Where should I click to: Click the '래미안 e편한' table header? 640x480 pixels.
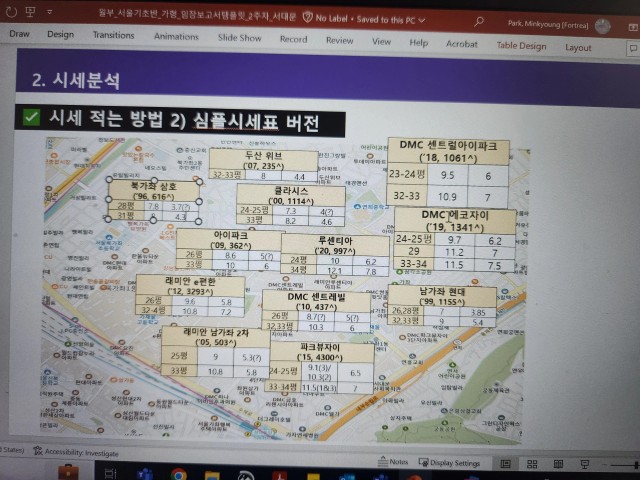point(190,286)
